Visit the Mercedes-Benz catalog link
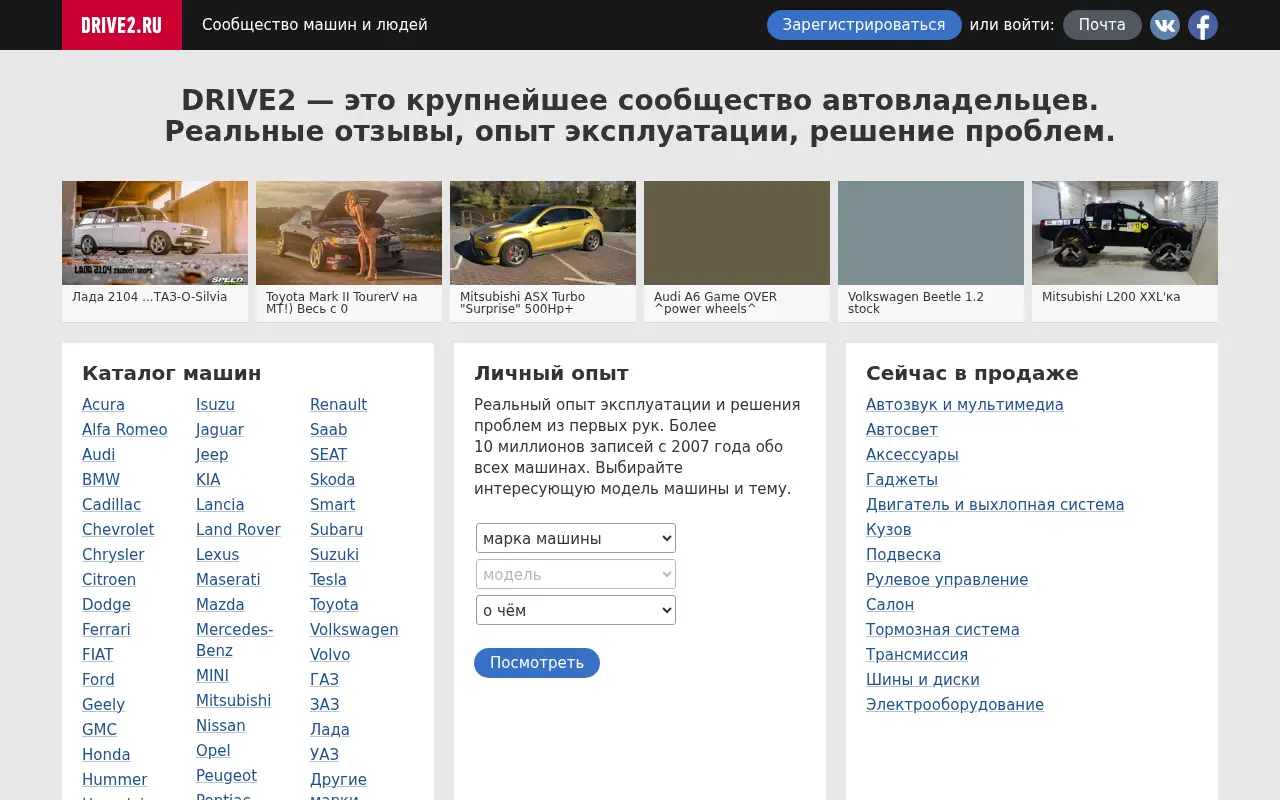1280x800 pixels. coord(235,641)
